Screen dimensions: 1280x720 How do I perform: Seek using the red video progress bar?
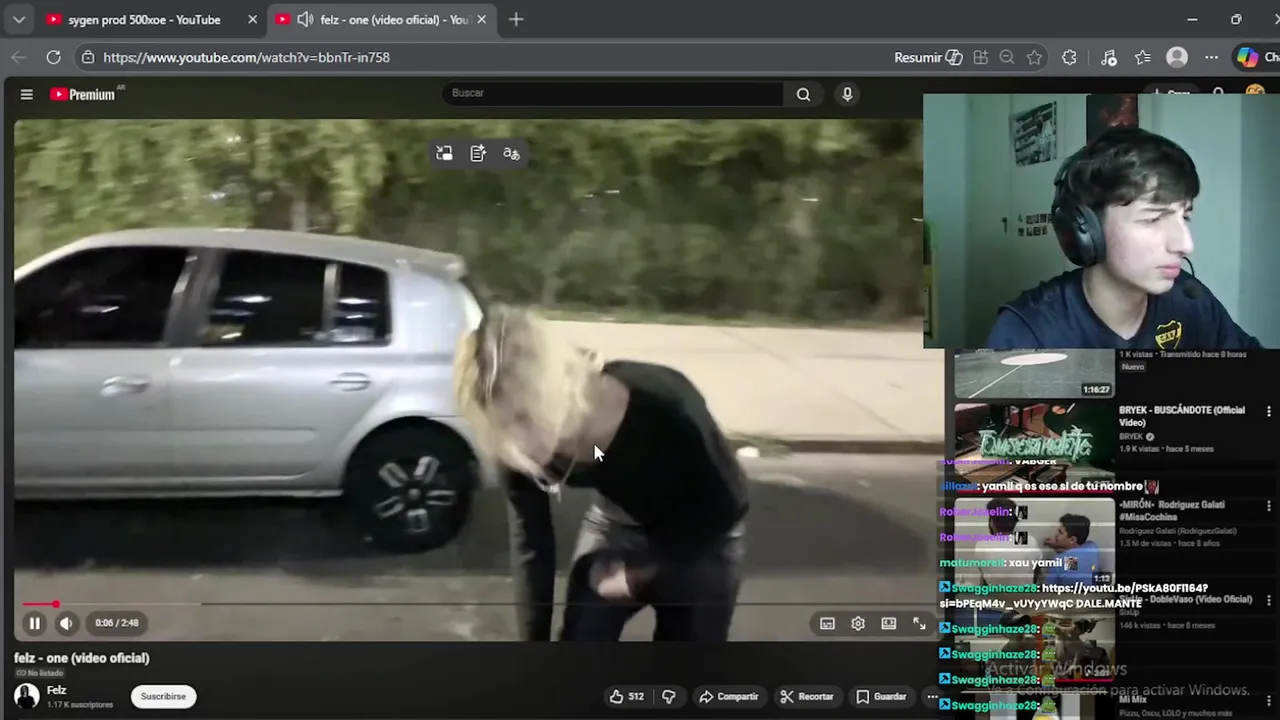[470, 604]
